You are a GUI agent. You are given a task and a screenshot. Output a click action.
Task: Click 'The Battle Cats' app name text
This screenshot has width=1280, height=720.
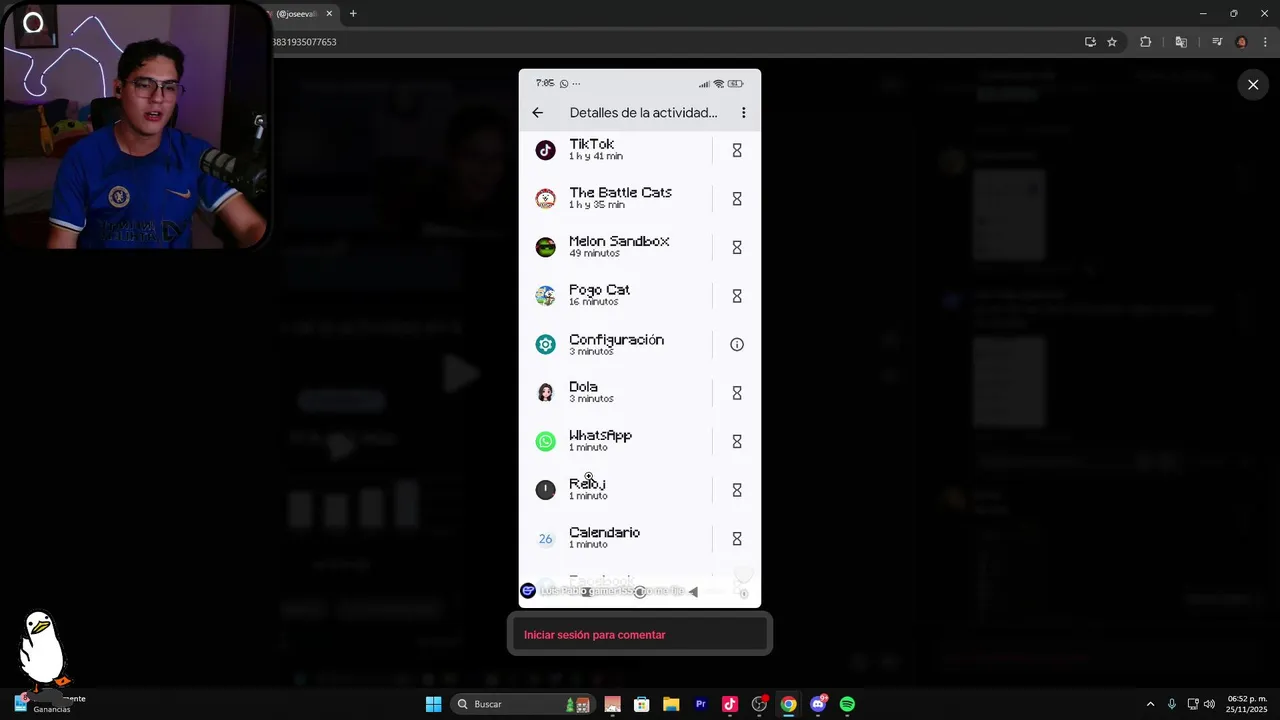(620, 192)
